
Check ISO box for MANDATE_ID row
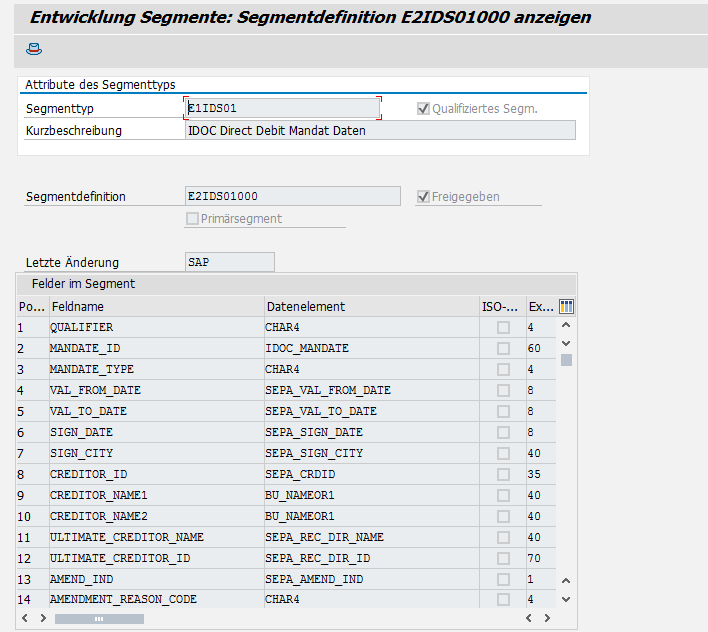point(503,348)
